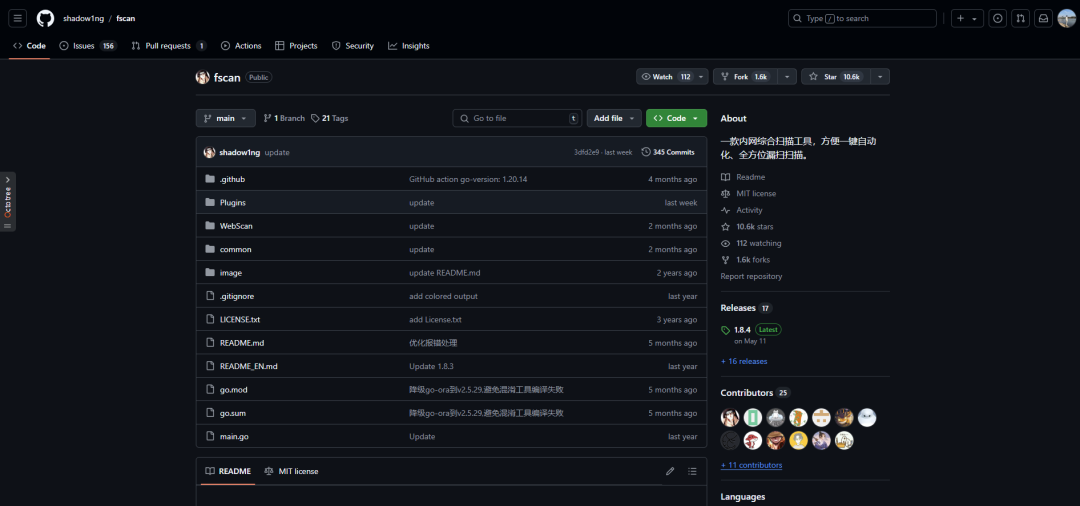Open the .gitignore file

coord(237,296)
